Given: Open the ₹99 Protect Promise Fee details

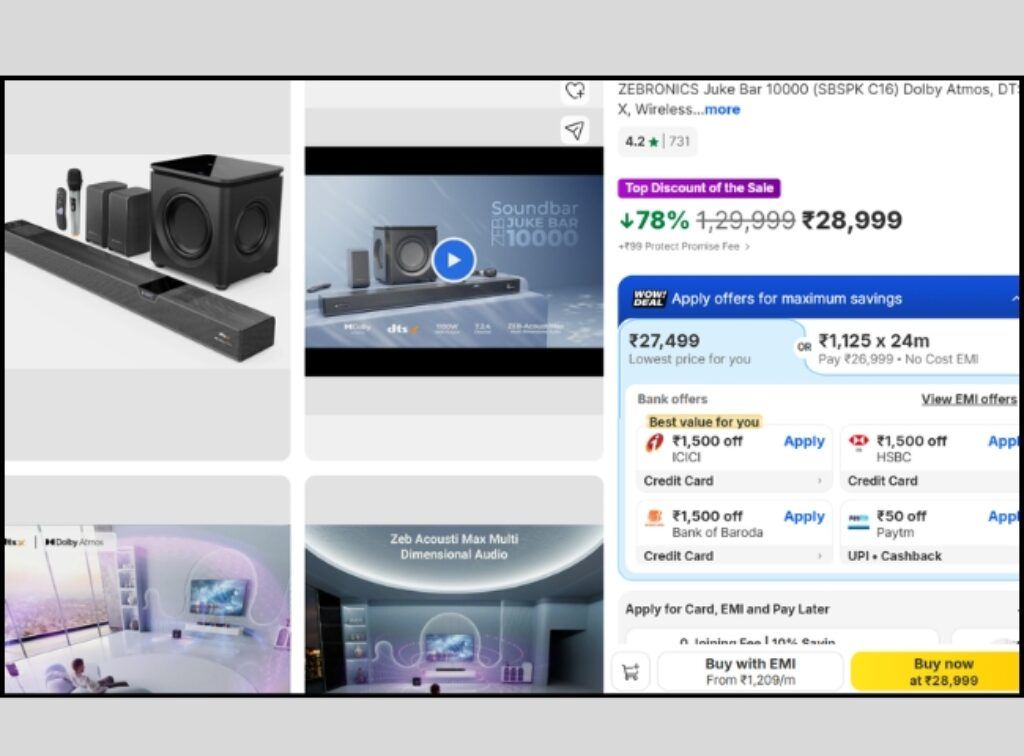Looking at the screenshot, I should (x=684, y=246).
